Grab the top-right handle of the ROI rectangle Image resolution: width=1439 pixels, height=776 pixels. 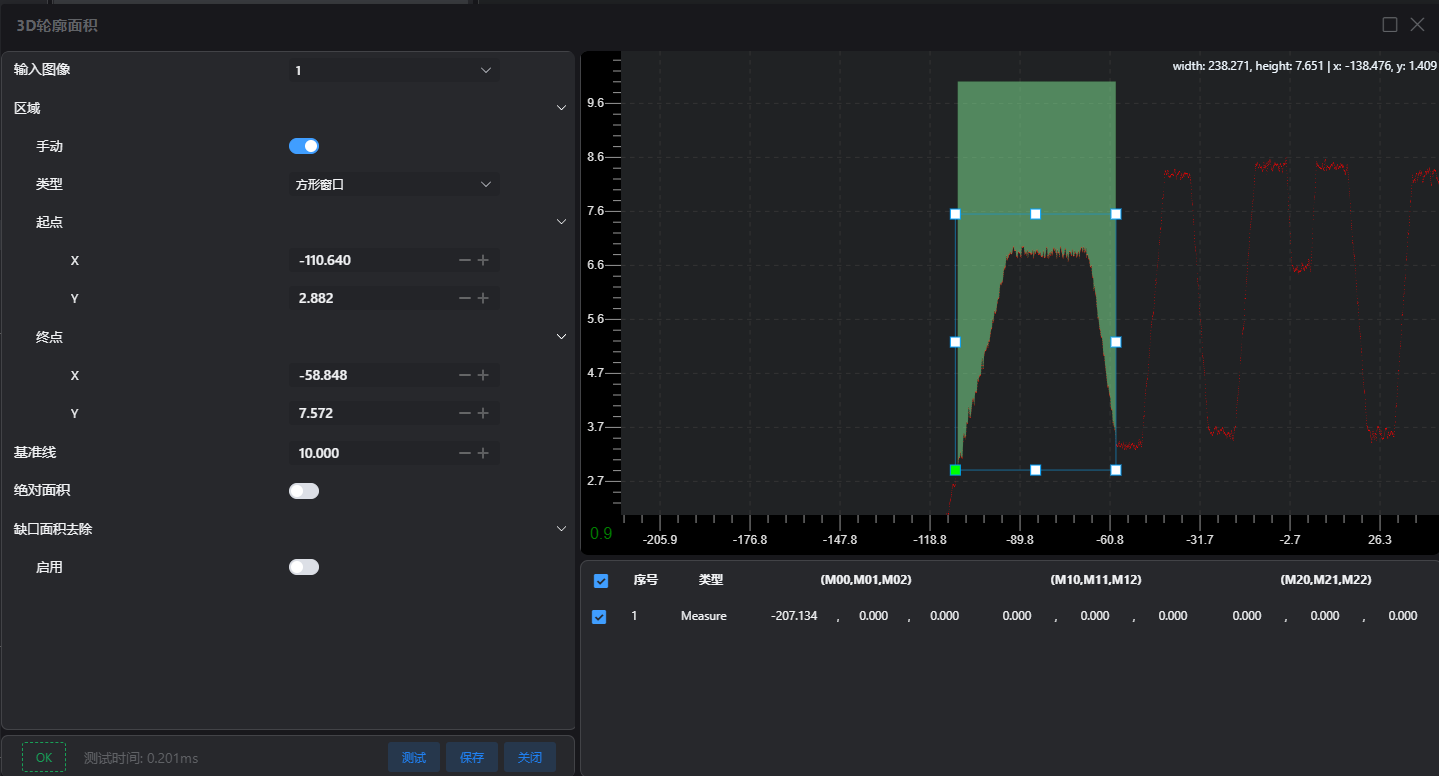[x=1116, y=214]
